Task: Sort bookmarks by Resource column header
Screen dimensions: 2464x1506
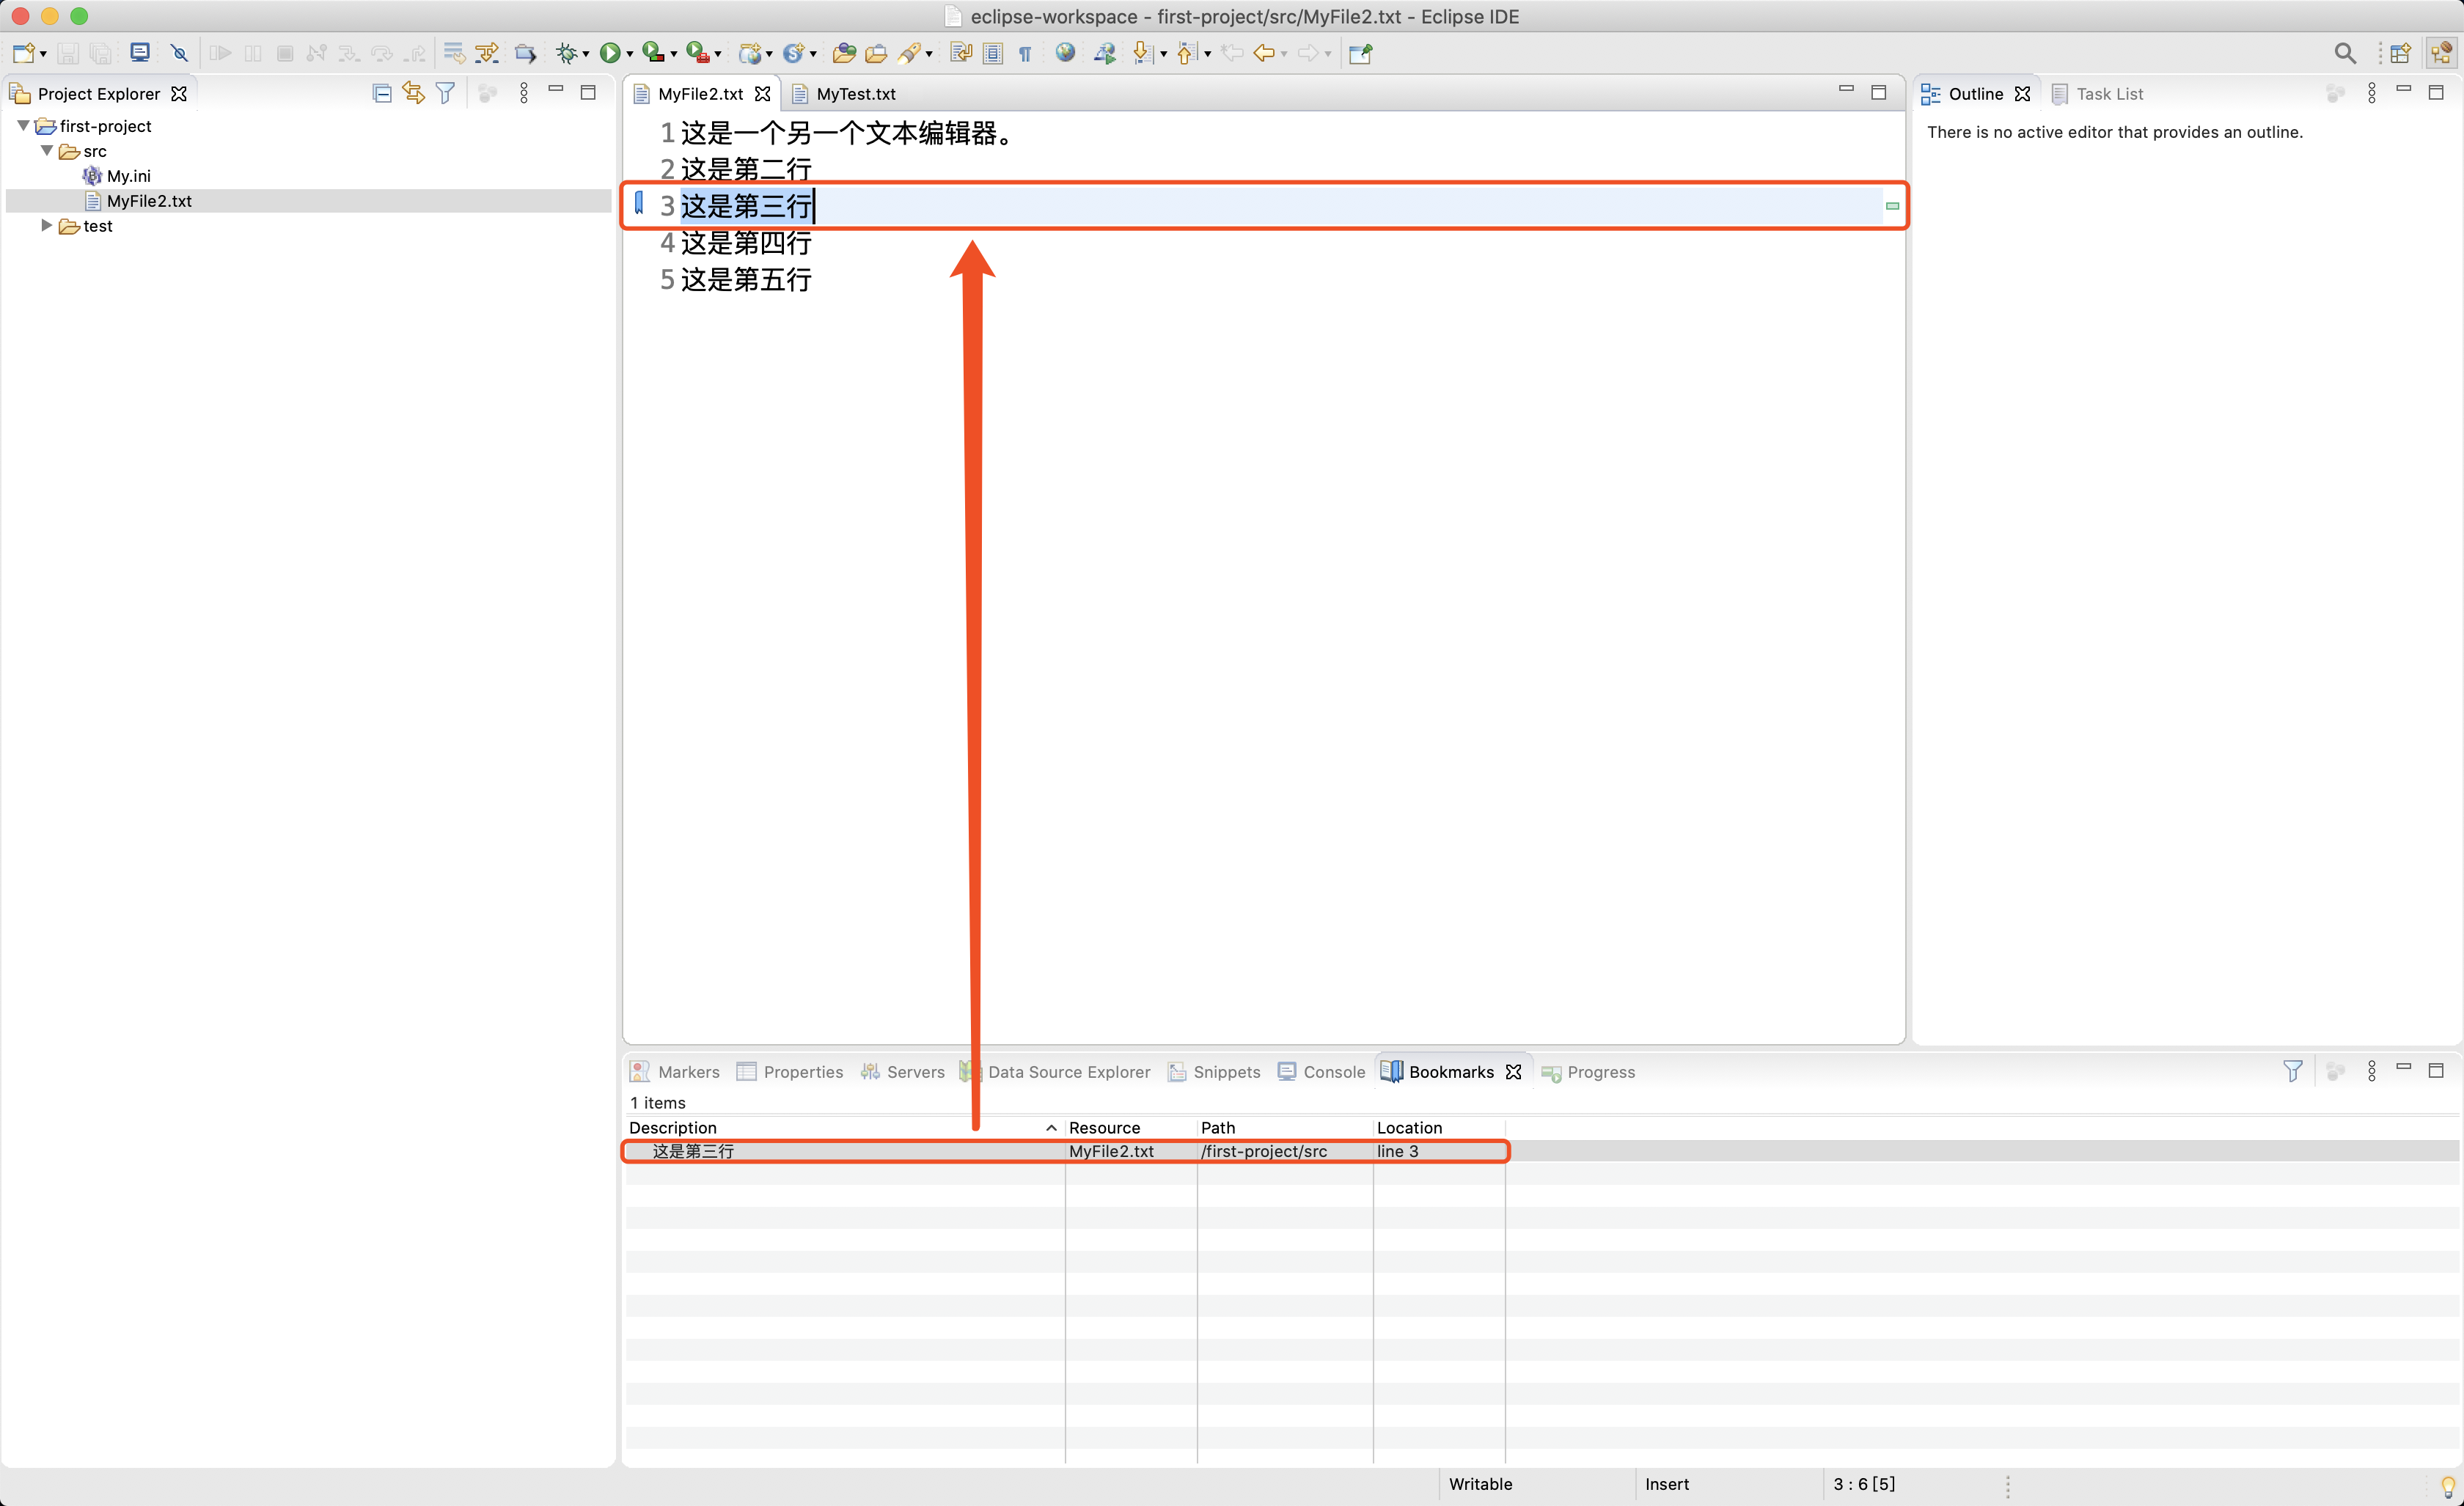Action: [1131, 1127]
